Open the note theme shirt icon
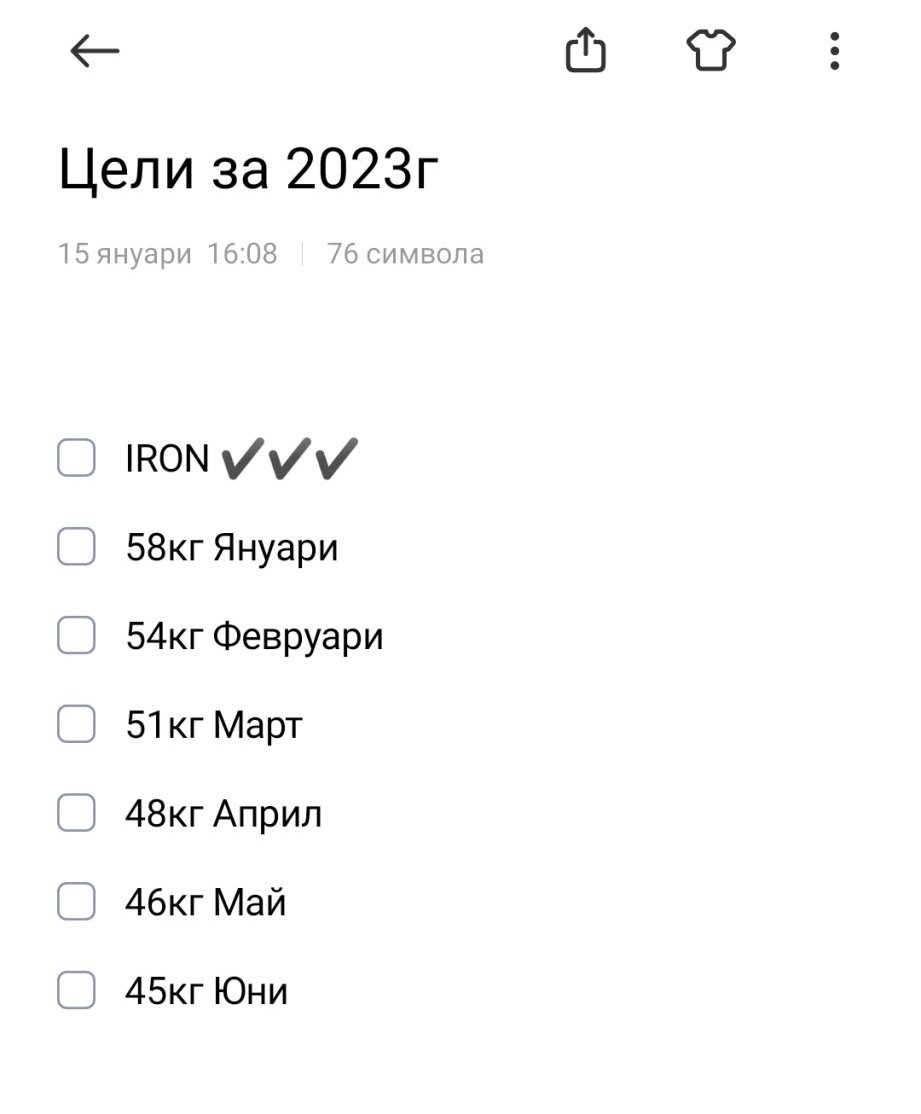This screenshot has height=1114, width=921. coord(711,50)
